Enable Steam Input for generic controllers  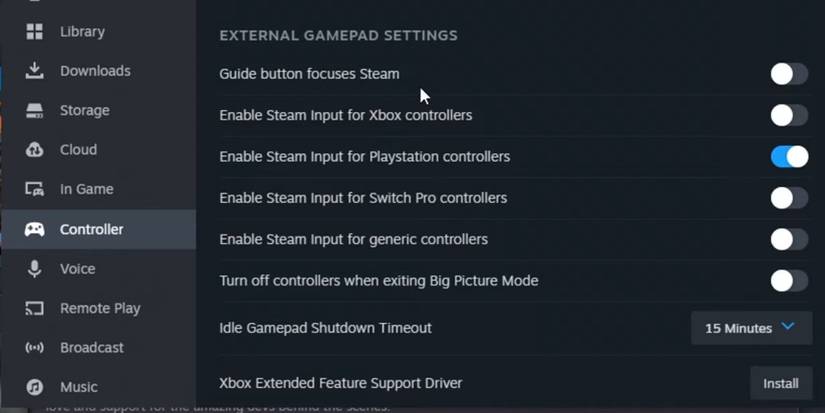789,239
